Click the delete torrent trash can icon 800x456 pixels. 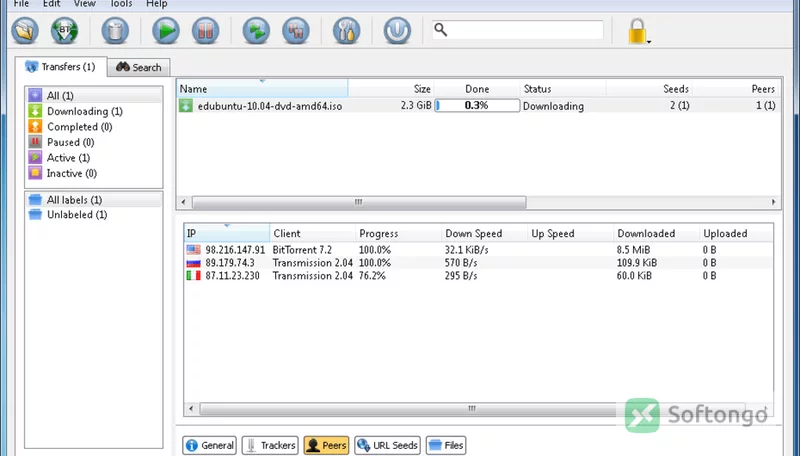[x=115, y=31]
